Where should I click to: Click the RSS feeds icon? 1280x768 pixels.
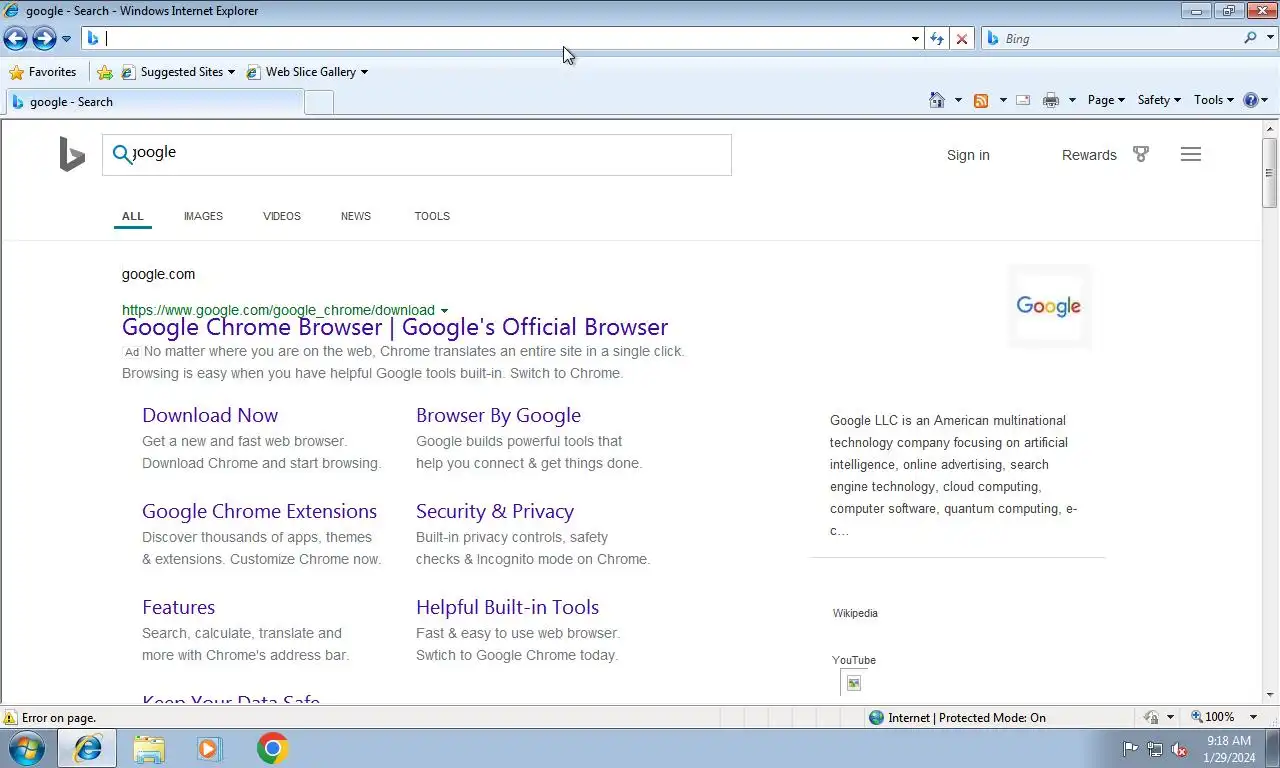pyautogui.click(x=981, y=100)
